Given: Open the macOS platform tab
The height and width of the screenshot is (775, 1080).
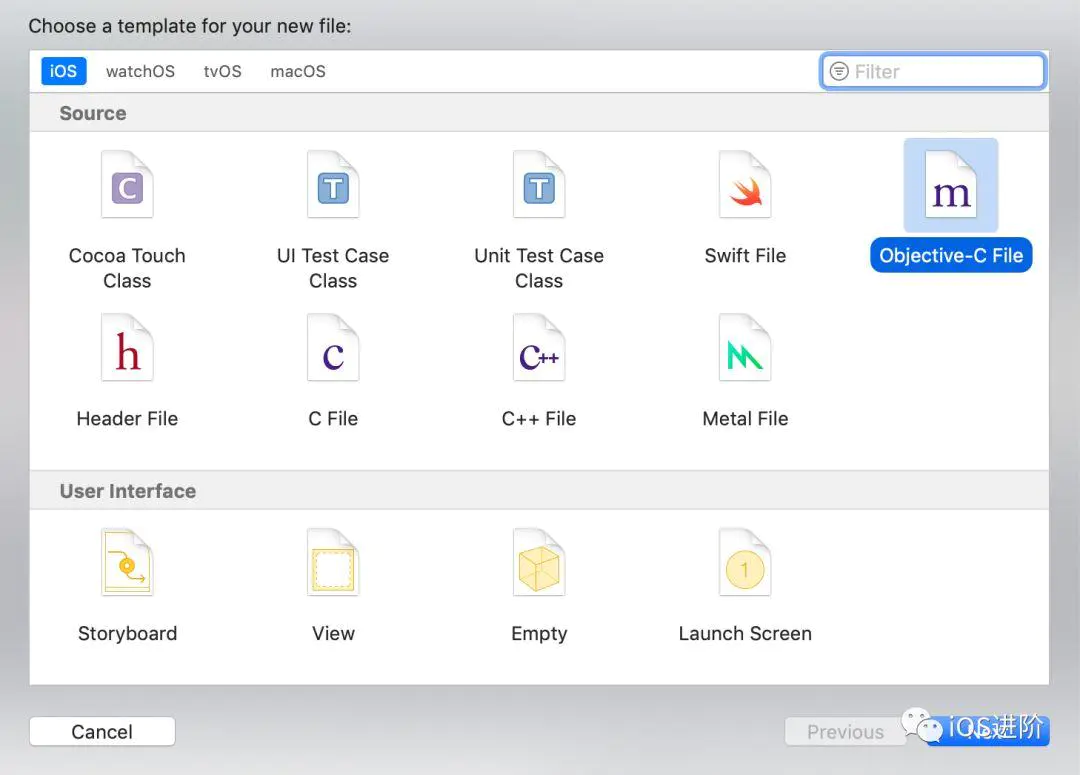Looking at the screenshot, I should (298, 71).
